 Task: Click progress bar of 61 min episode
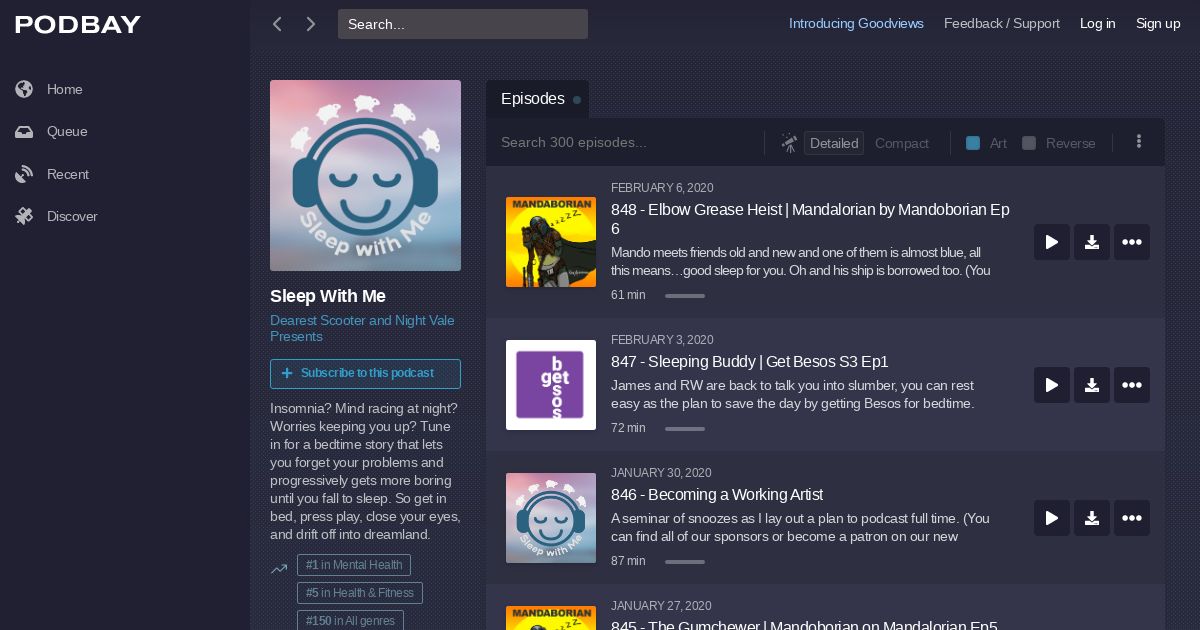tap(685, 296)
